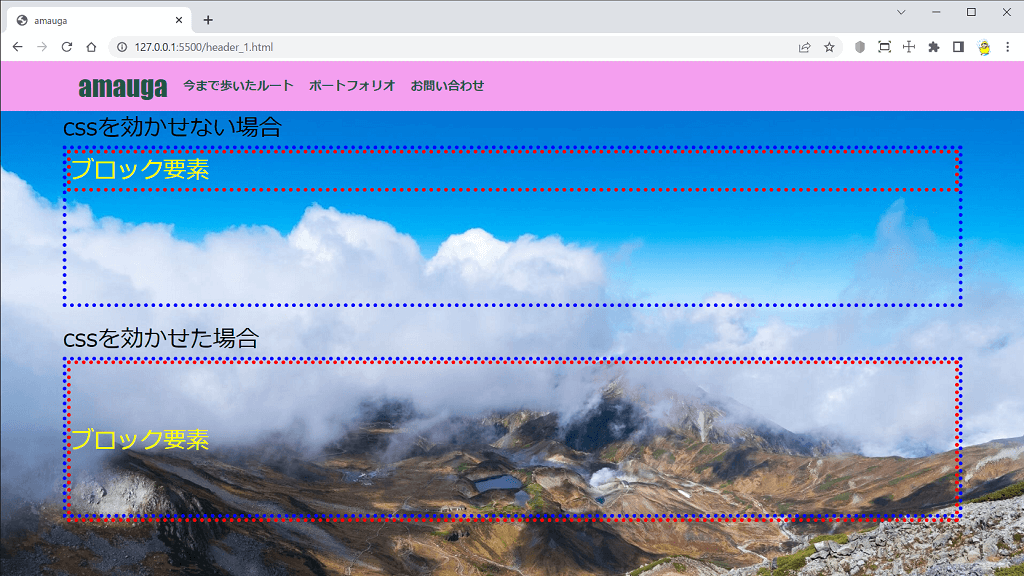Viewport: 1024px width, 576px height.
Task: Bookmark this page with the star
Action: click(x=829, y=47)
